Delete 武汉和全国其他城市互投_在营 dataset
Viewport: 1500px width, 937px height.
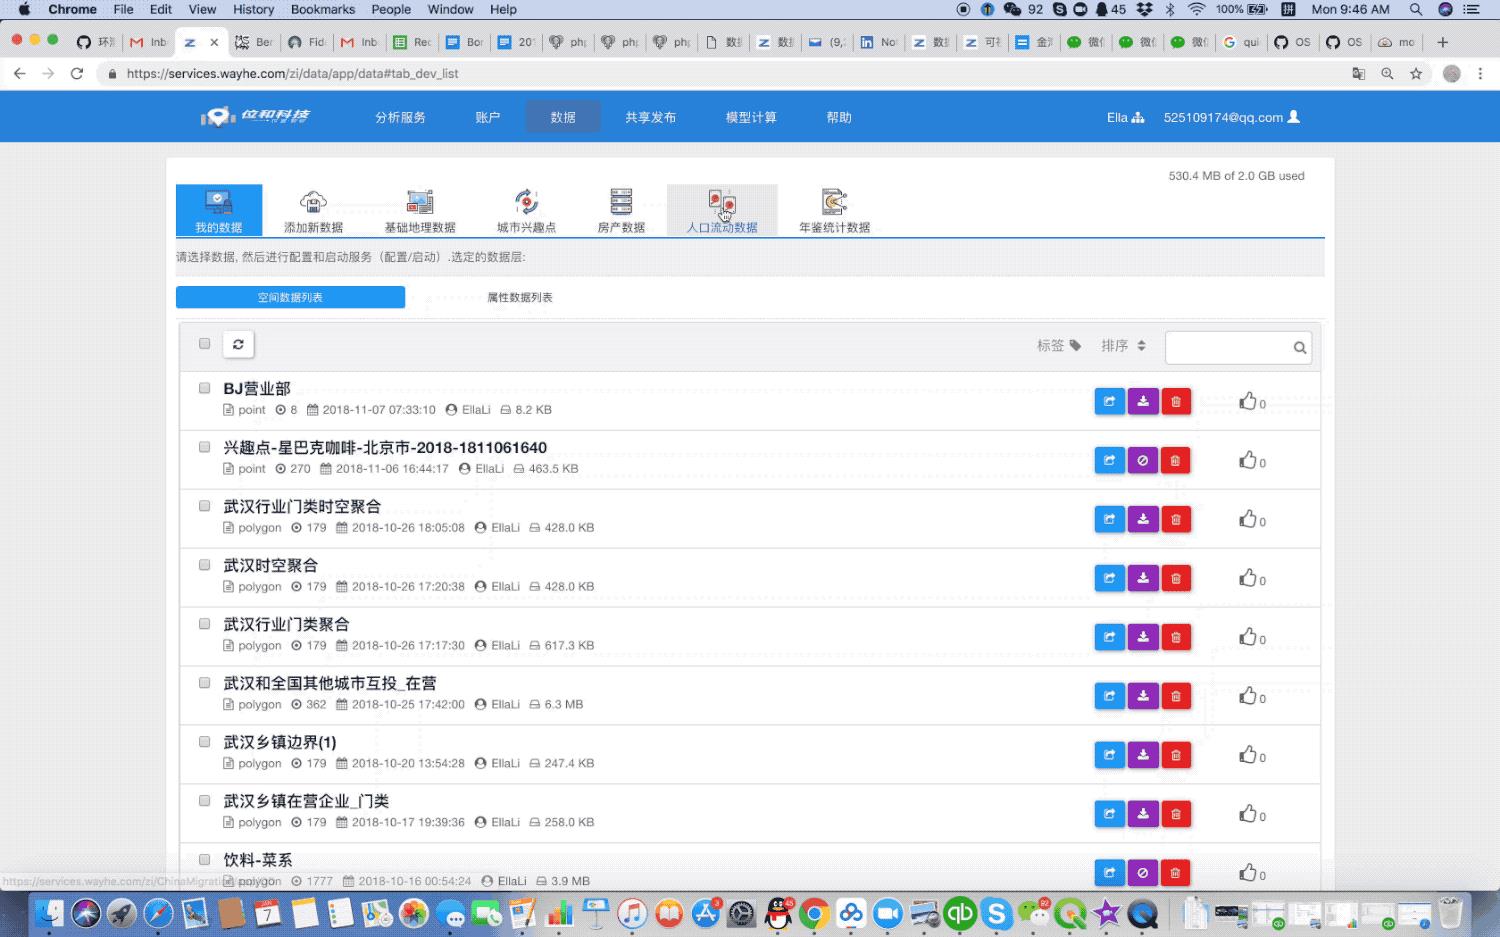click(x=1176, y=697)
